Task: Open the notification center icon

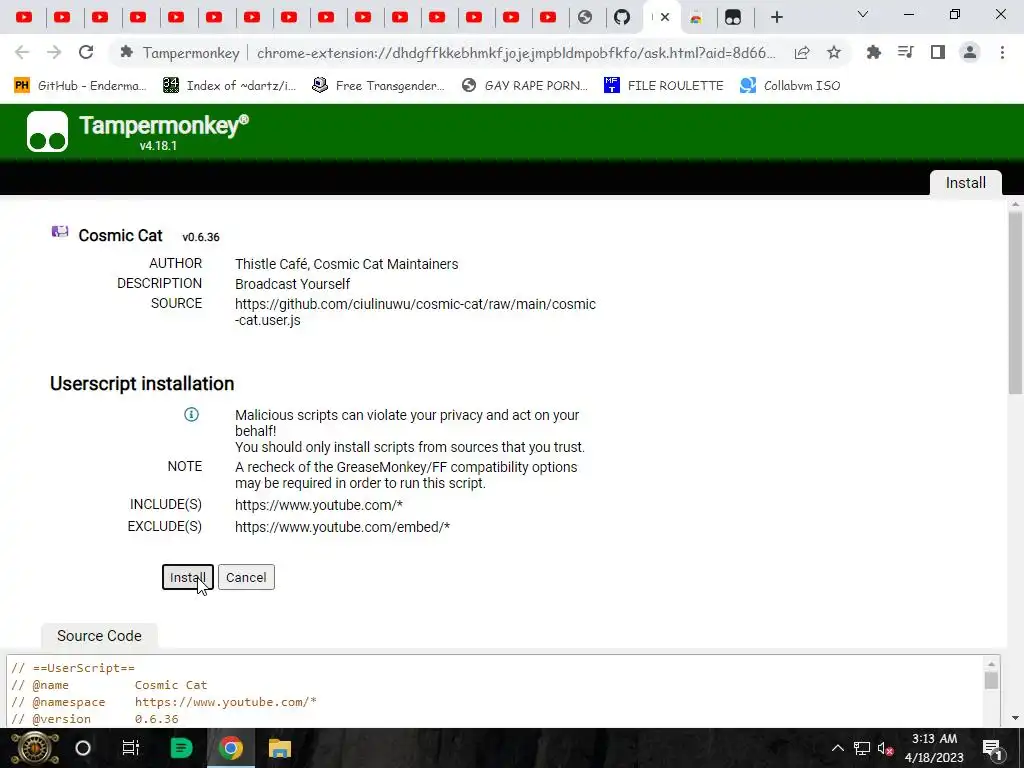Action: 992,748
